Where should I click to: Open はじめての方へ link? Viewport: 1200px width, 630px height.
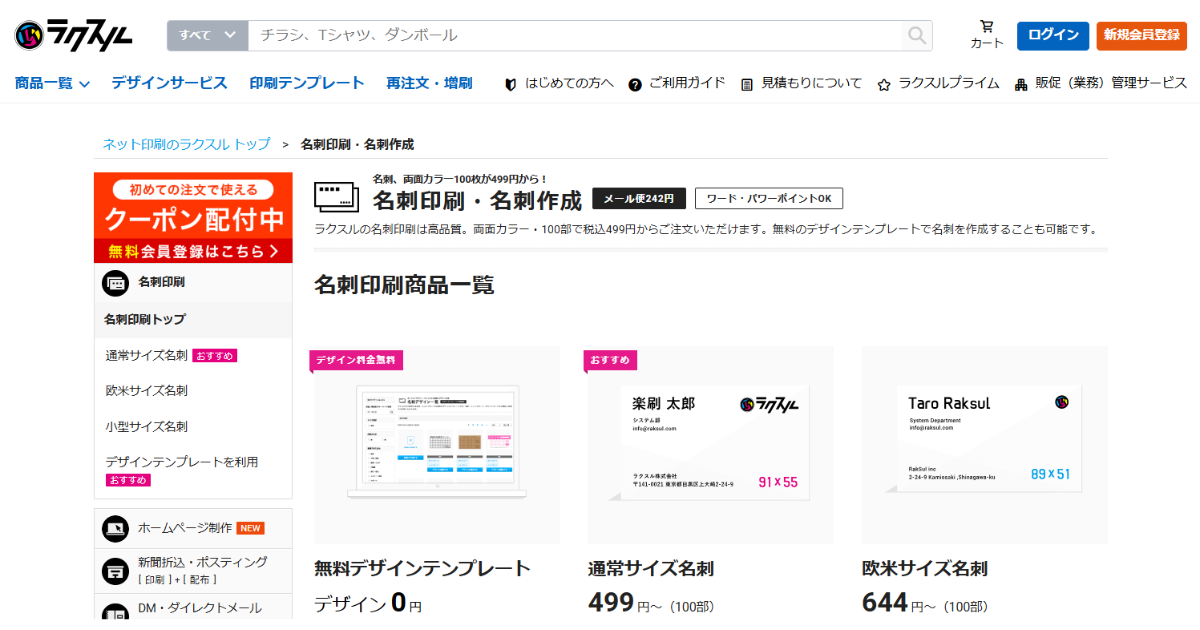tap(570, 83)
